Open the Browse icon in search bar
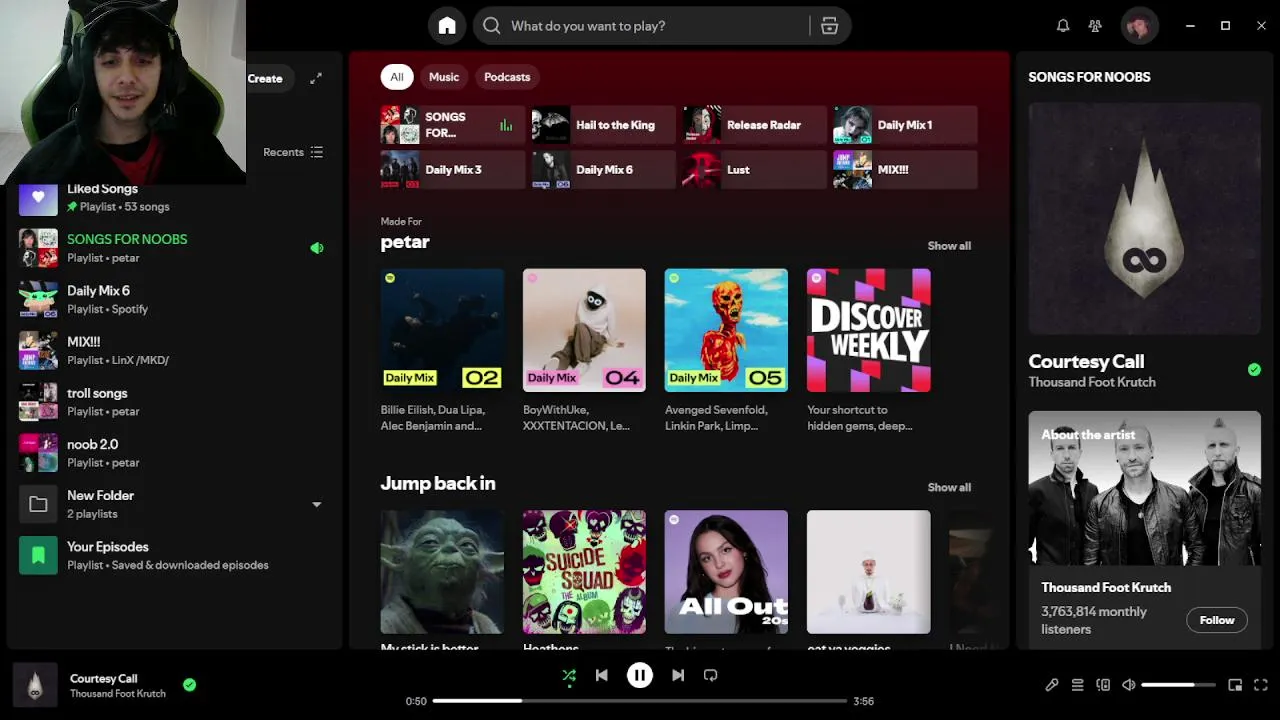1280x720 pixels. 829,26
